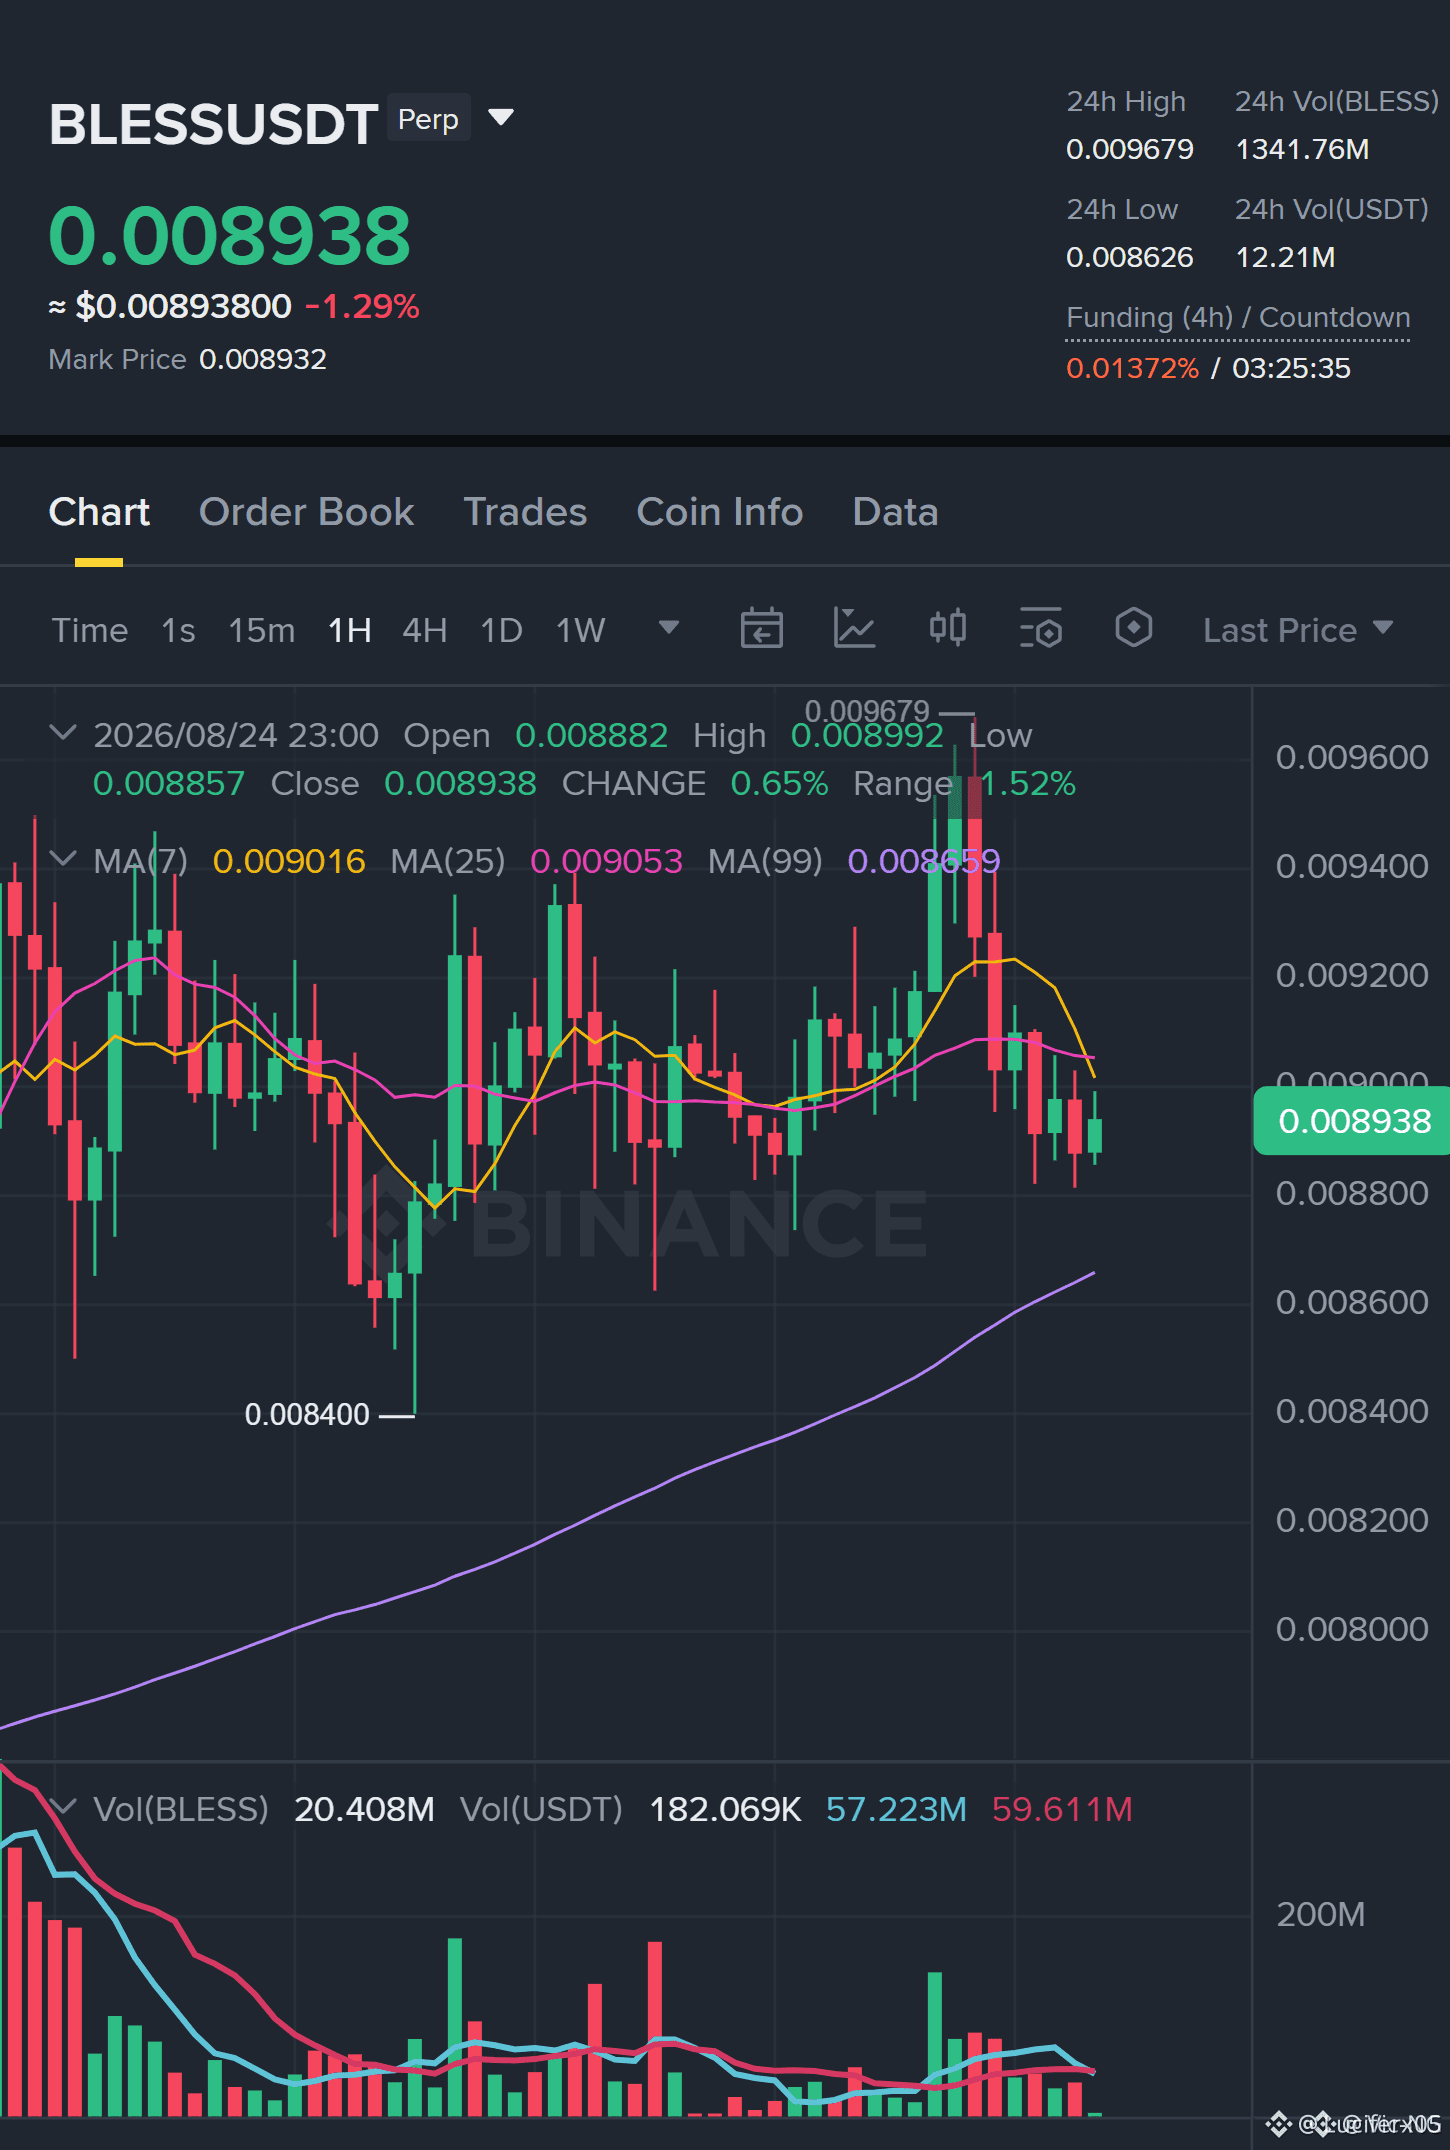Image resolution: width=1450 pixels, height=2150 pixels.
Task: Click the Perp contract badge
Action: click(428, 119)
